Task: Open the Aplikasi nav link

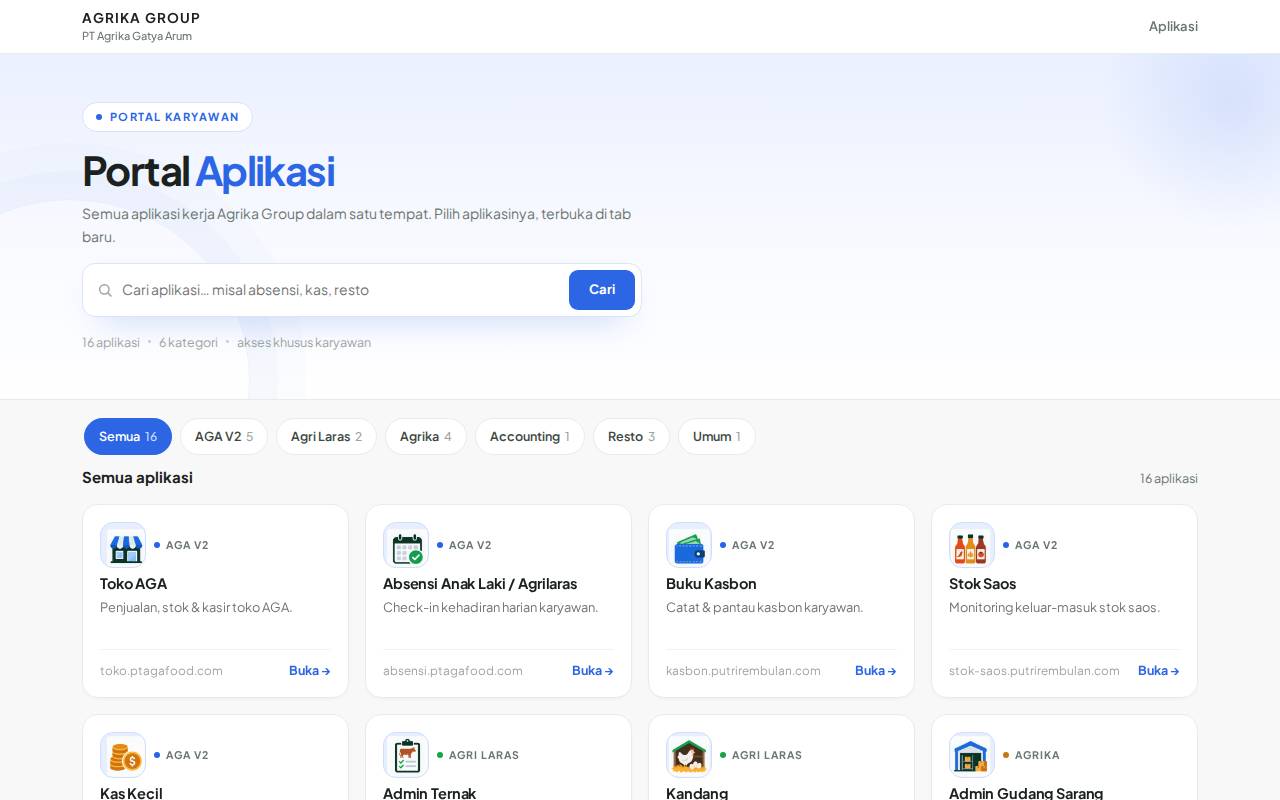Action: tap(1173, 26)
